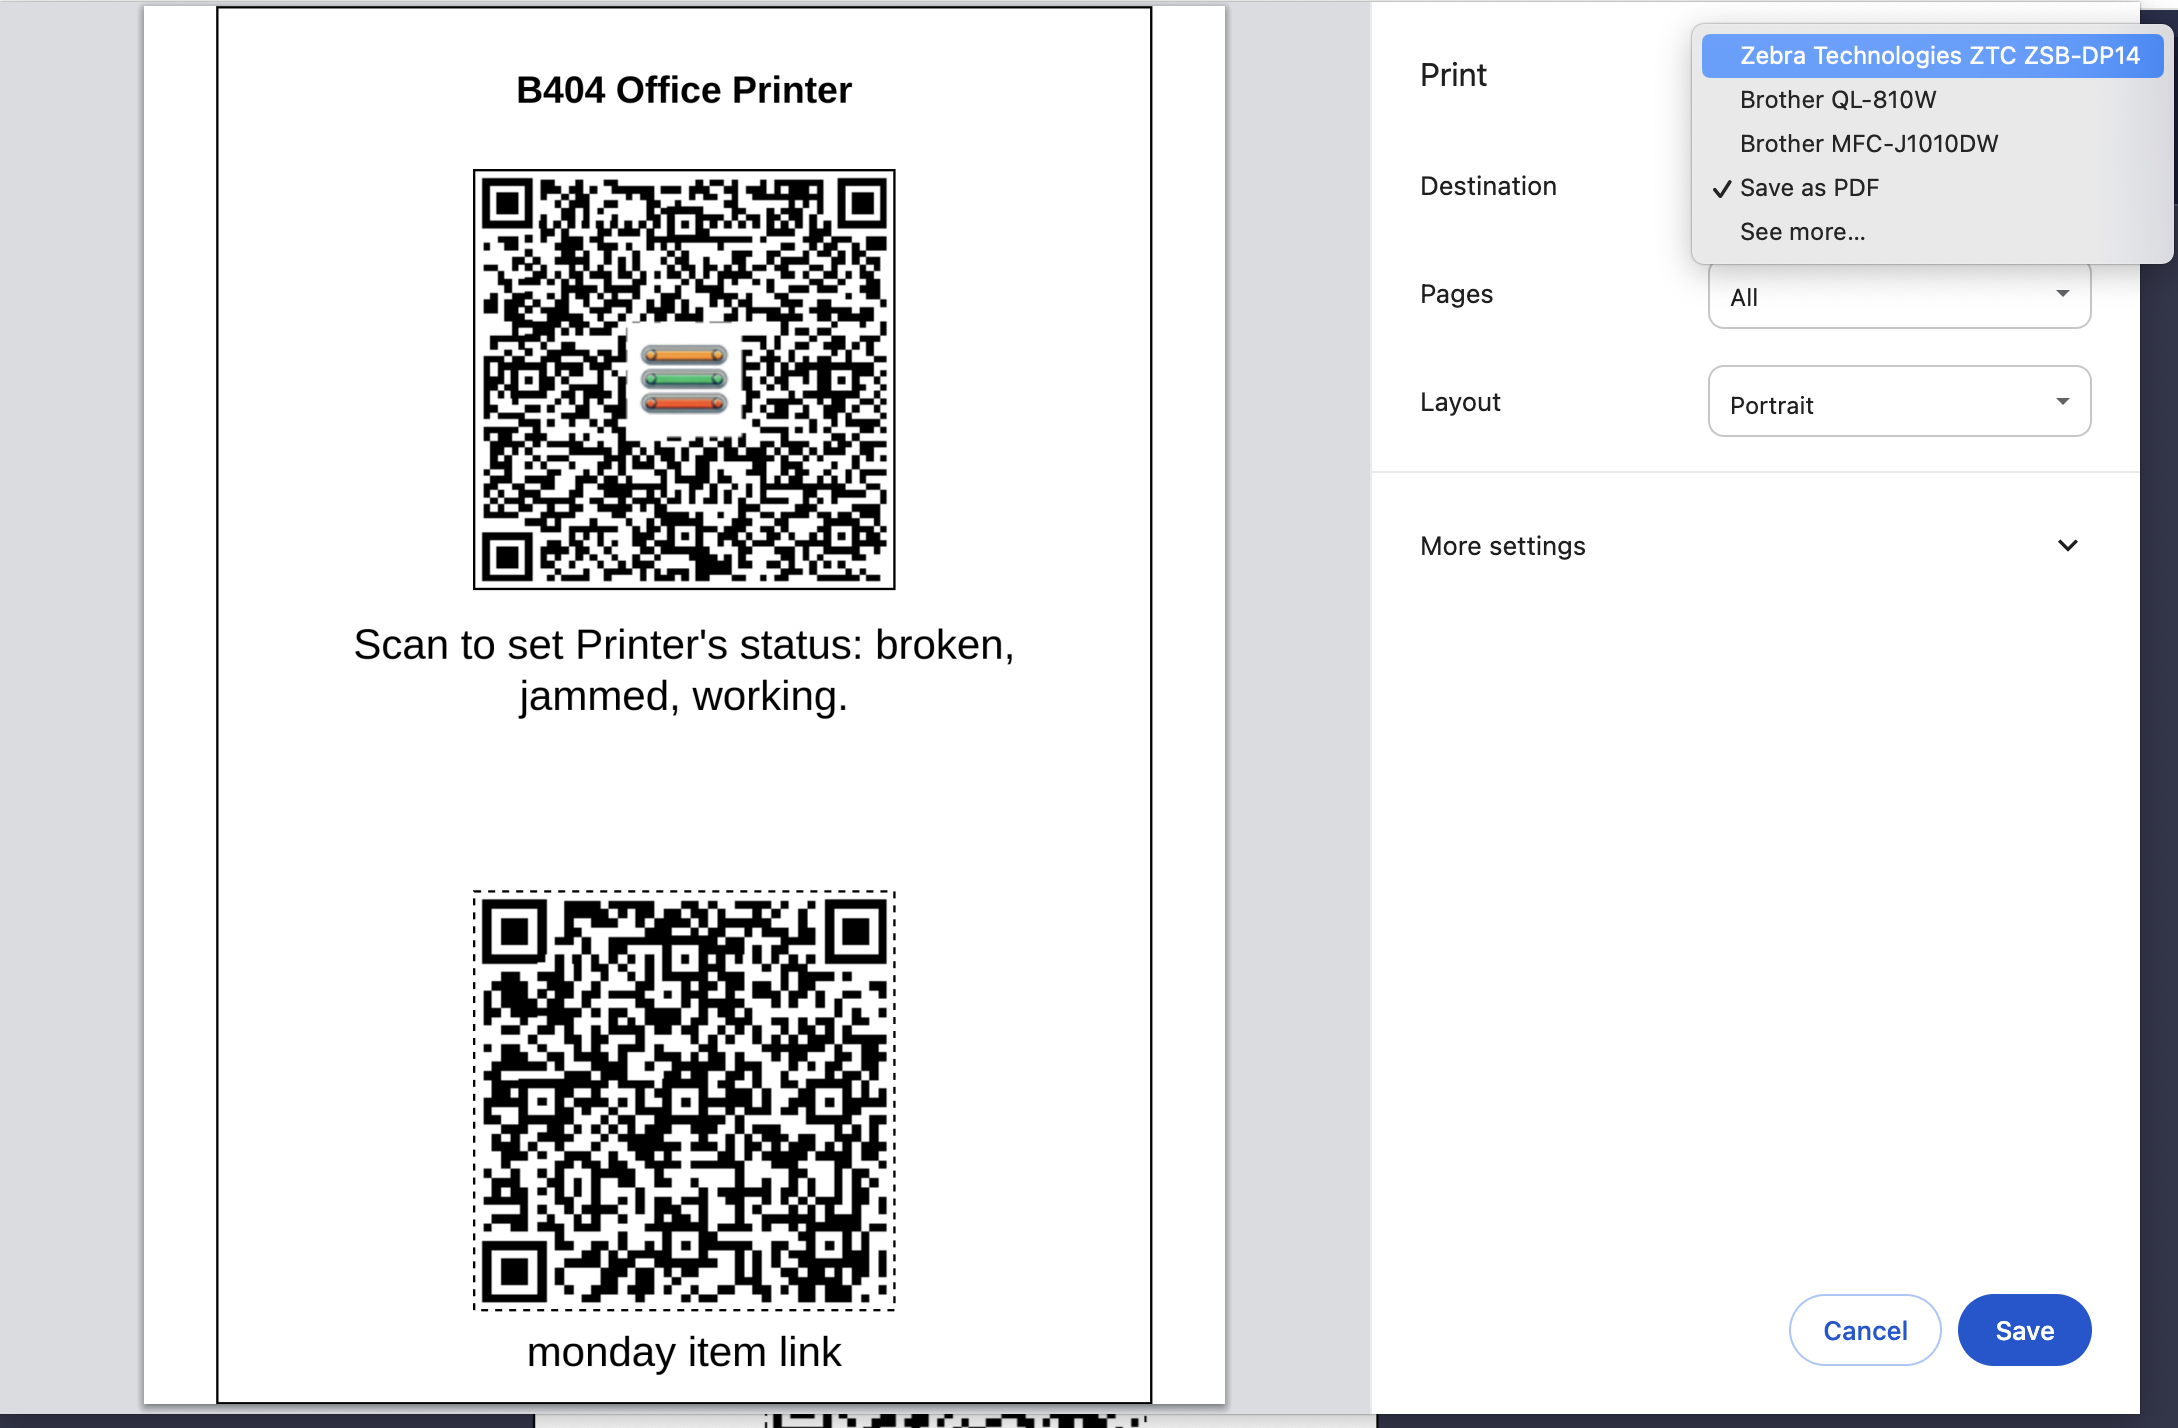Click the Destination label
The width and height of the screenshot is (2178, 1428).
coord(1488,186)
